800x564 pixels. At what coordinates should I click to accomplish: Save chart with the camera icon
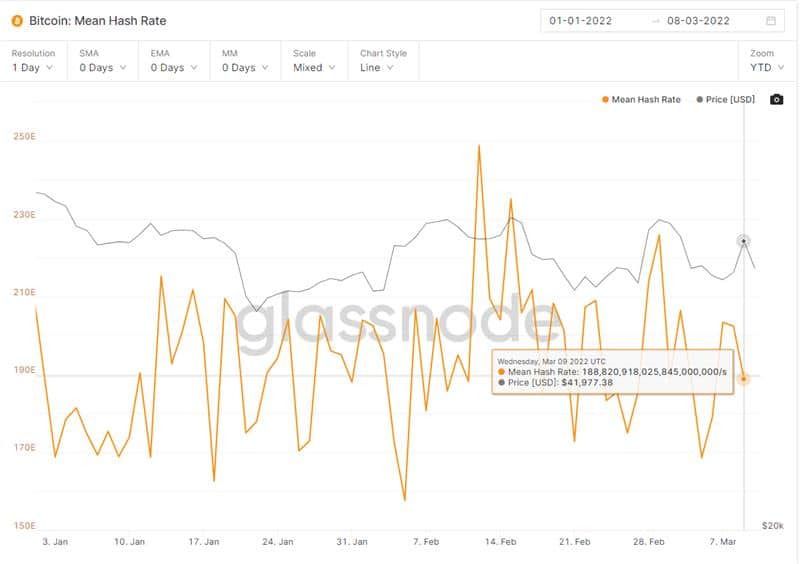776,100
